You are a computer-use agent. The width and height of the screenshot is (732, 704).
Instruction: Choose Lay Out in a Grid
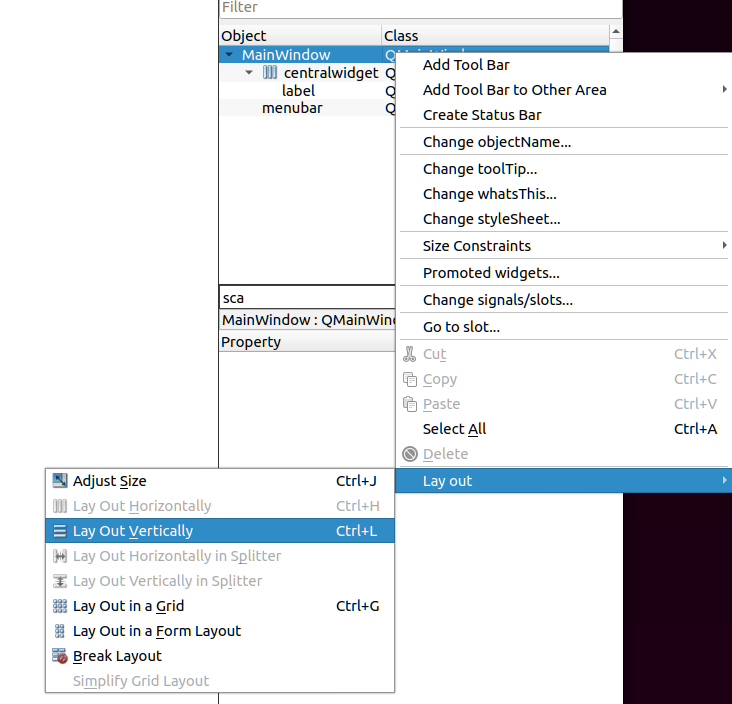(x=220, y=606)
